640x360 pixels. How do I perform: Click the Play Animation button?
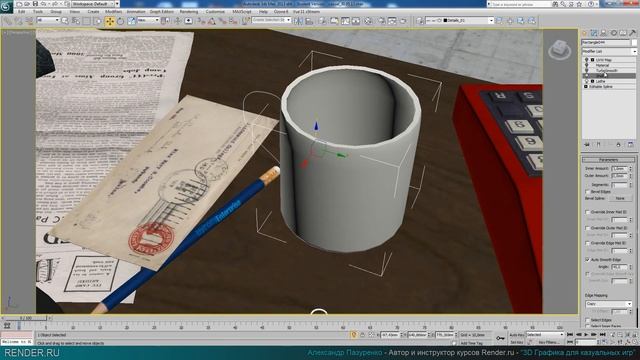[x=586, y=335]
